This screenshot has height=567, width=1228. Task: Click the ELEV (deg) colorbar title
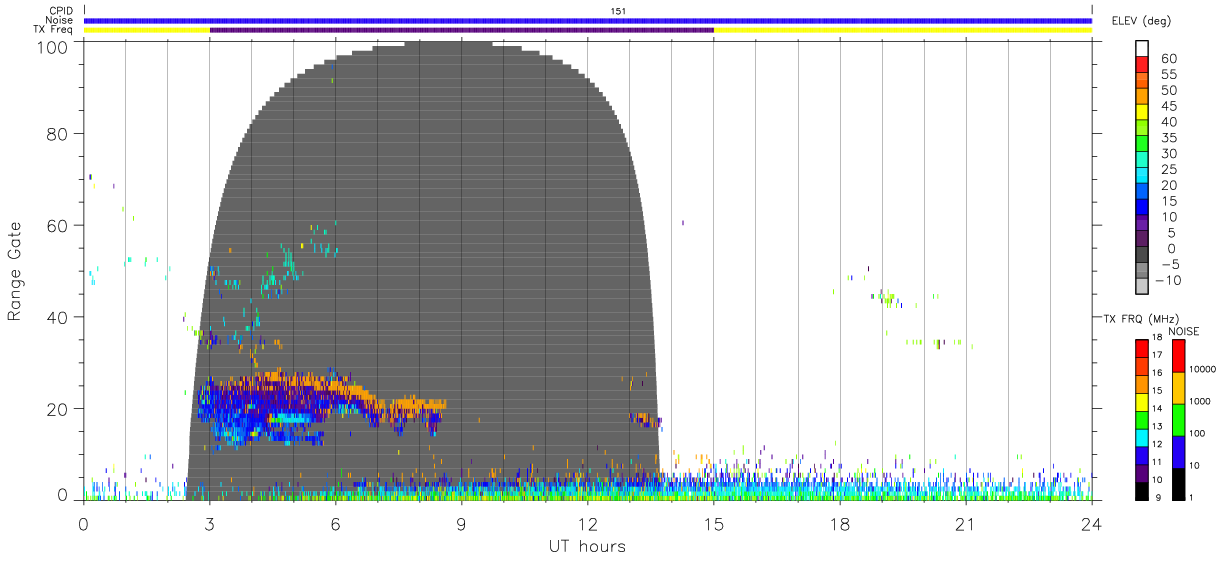(1141, 21)
